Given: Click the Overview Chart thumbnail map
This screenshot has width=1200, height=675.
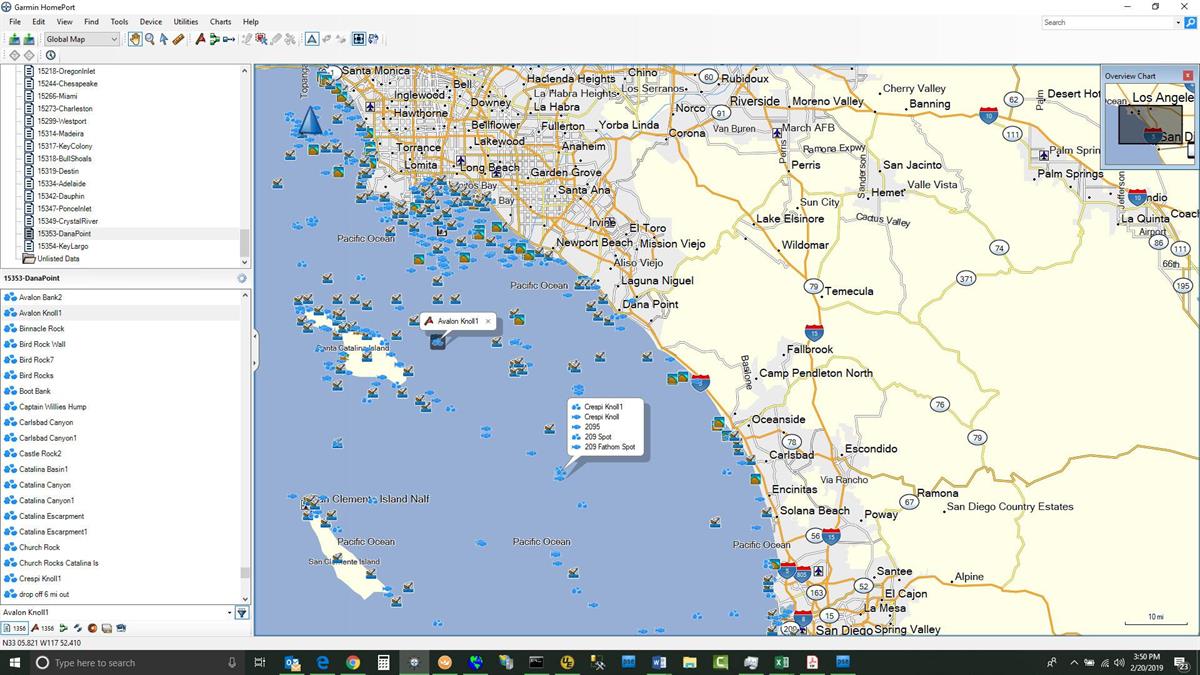Looking at the screenshot, I should [1149, 125].
